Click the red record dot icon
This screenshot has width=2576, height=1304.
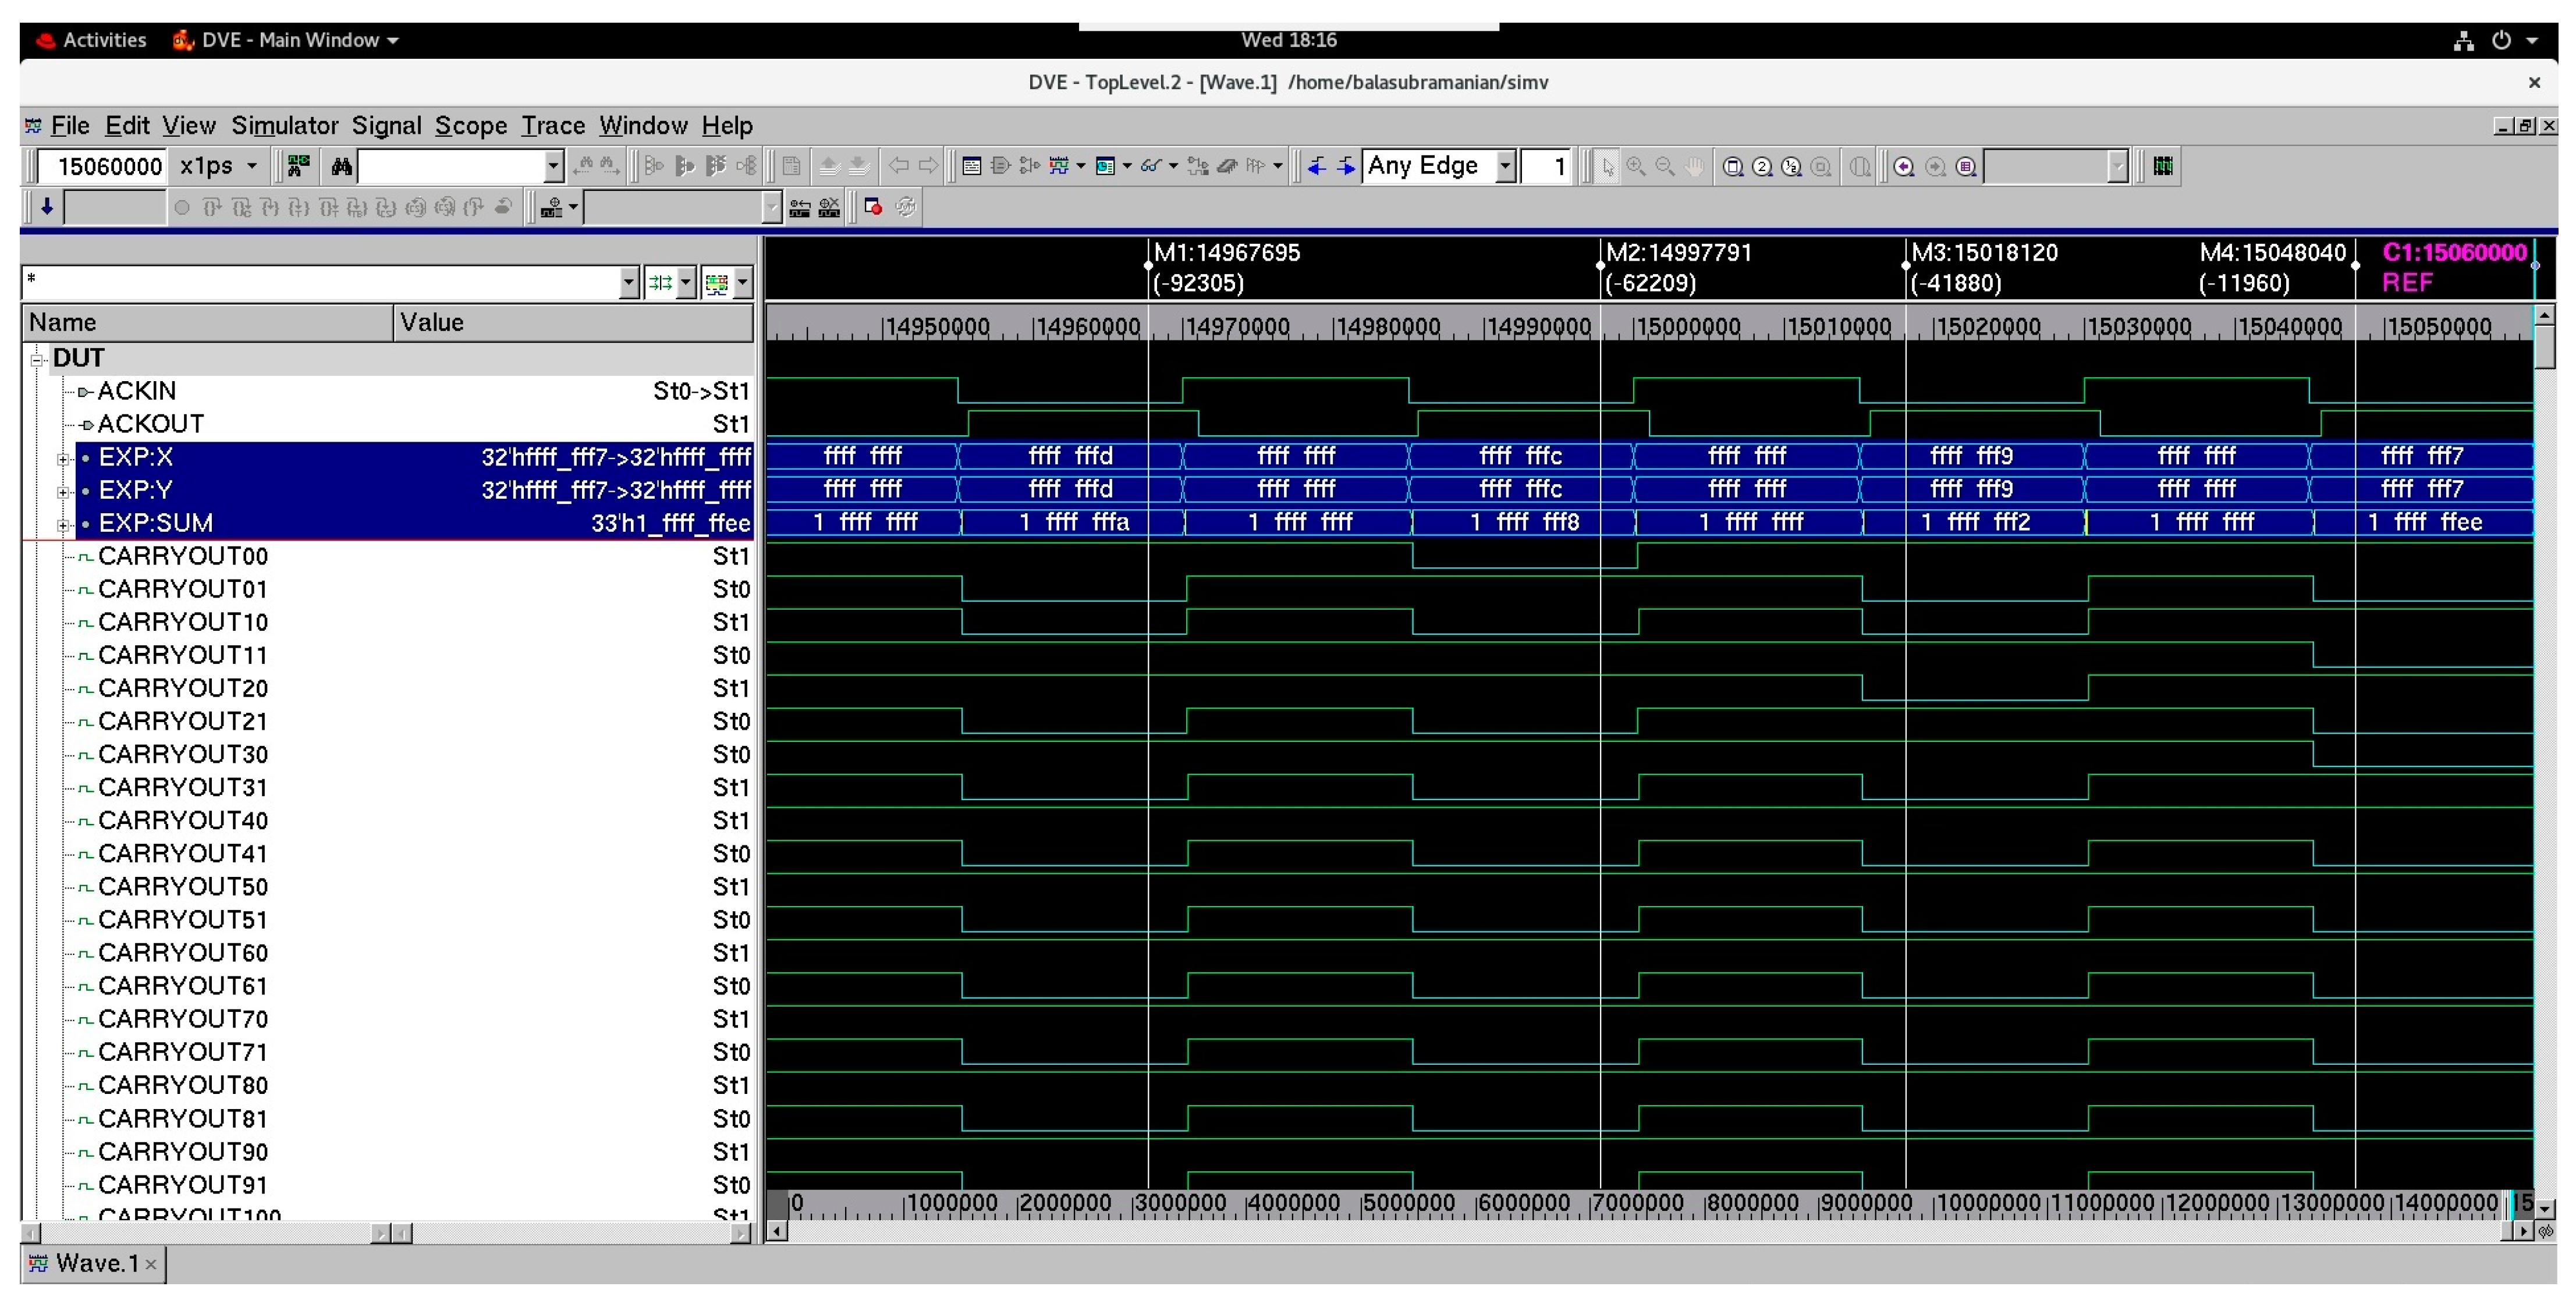point(873,207)
